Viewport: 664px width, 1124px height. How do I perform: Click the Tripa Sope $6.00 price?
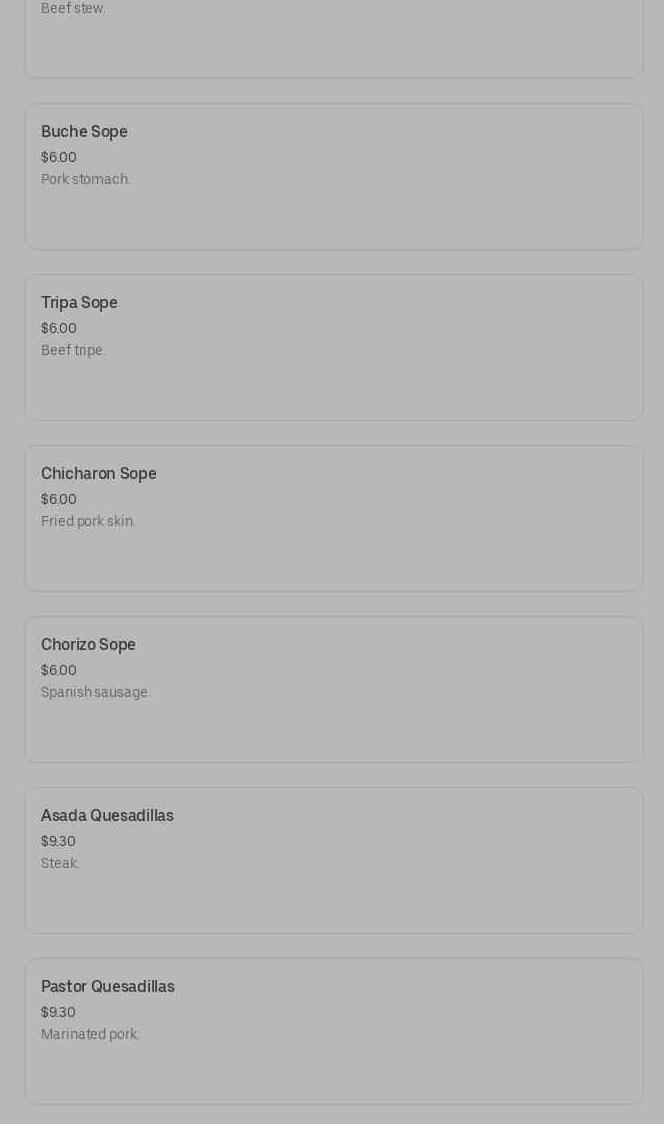59,328
